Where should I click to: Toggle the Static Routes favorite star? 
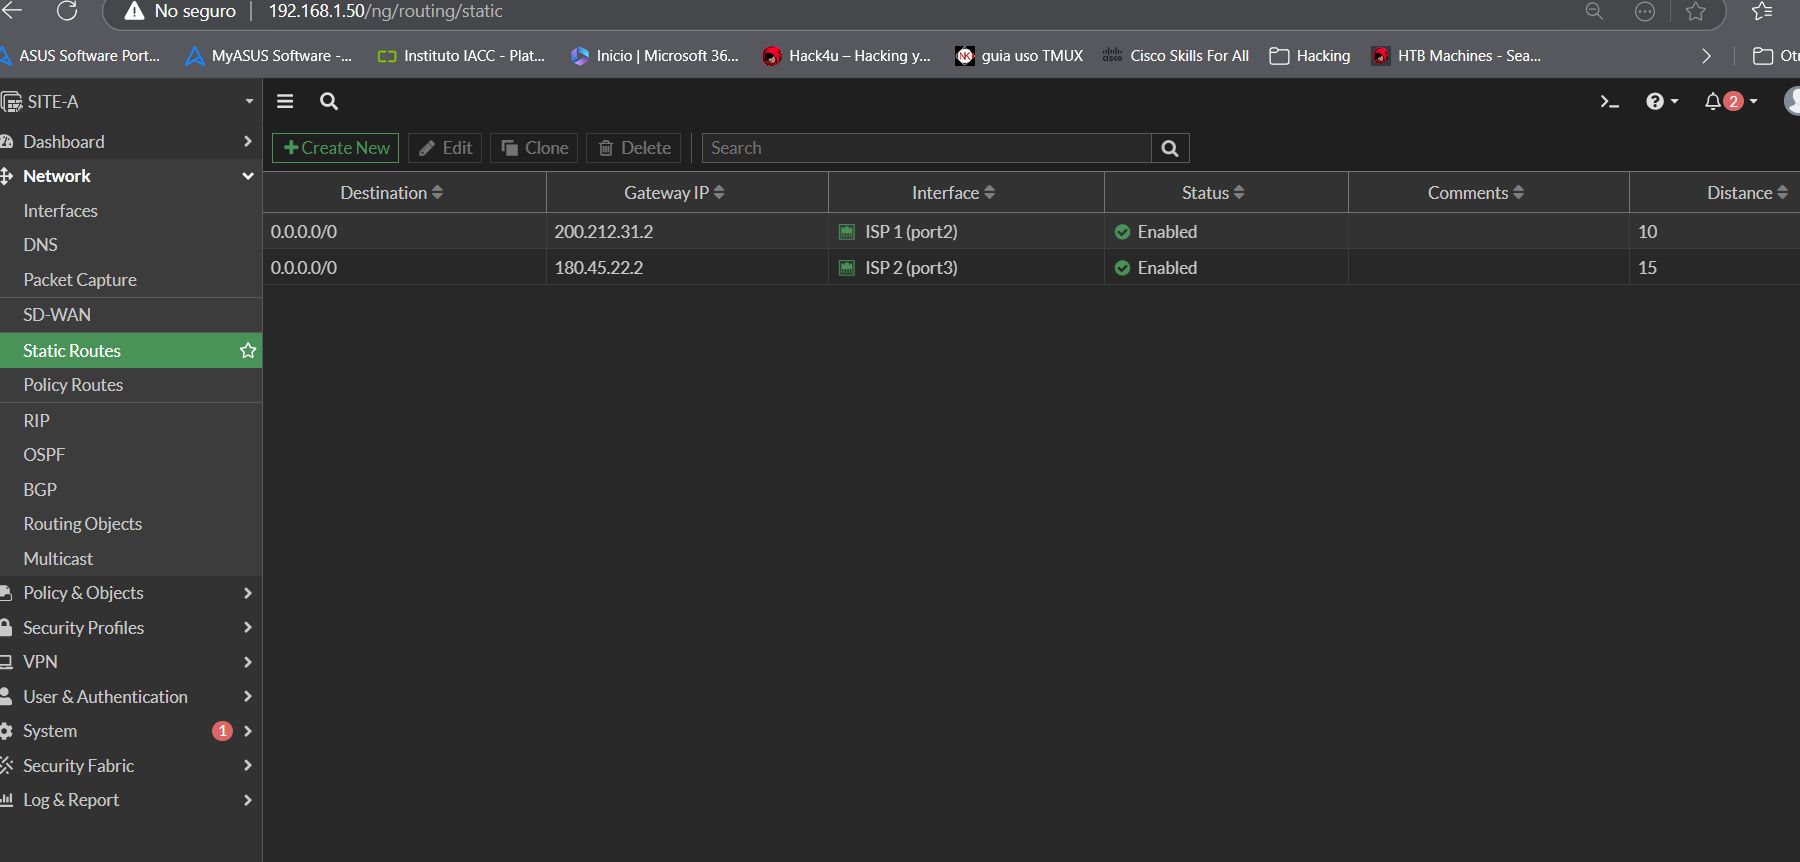coord(248,351)
